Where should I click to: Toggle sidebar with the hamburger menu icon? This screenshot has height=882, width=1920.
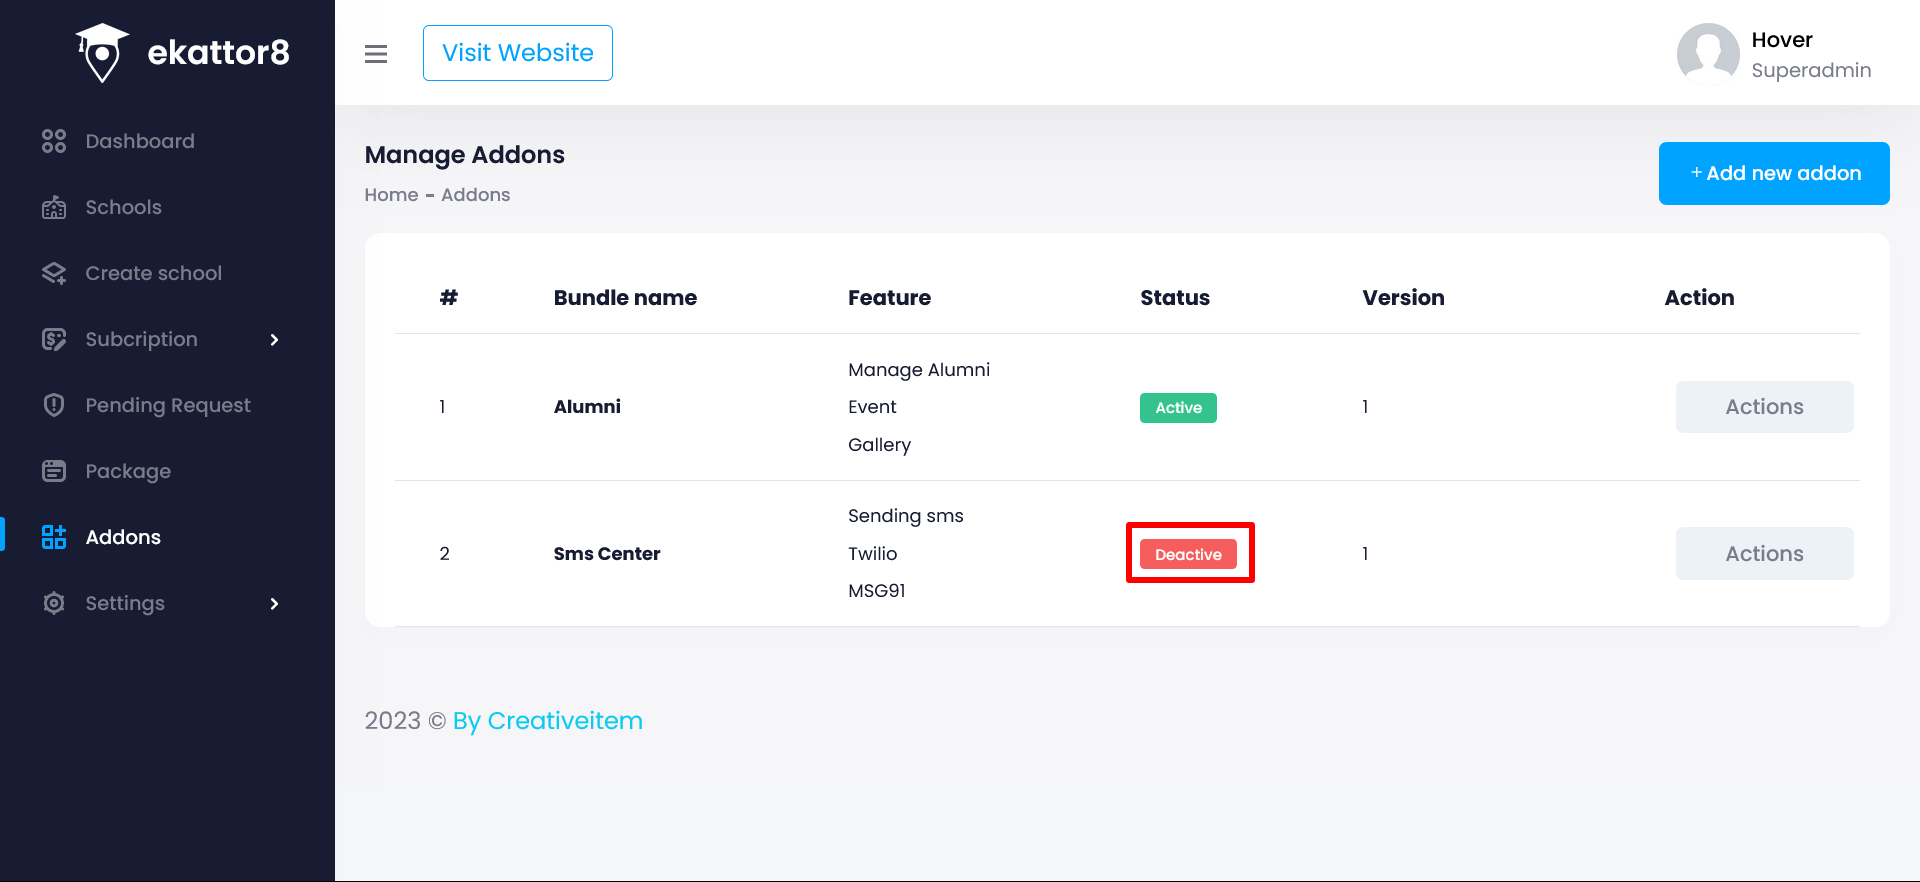coord(376,54)
